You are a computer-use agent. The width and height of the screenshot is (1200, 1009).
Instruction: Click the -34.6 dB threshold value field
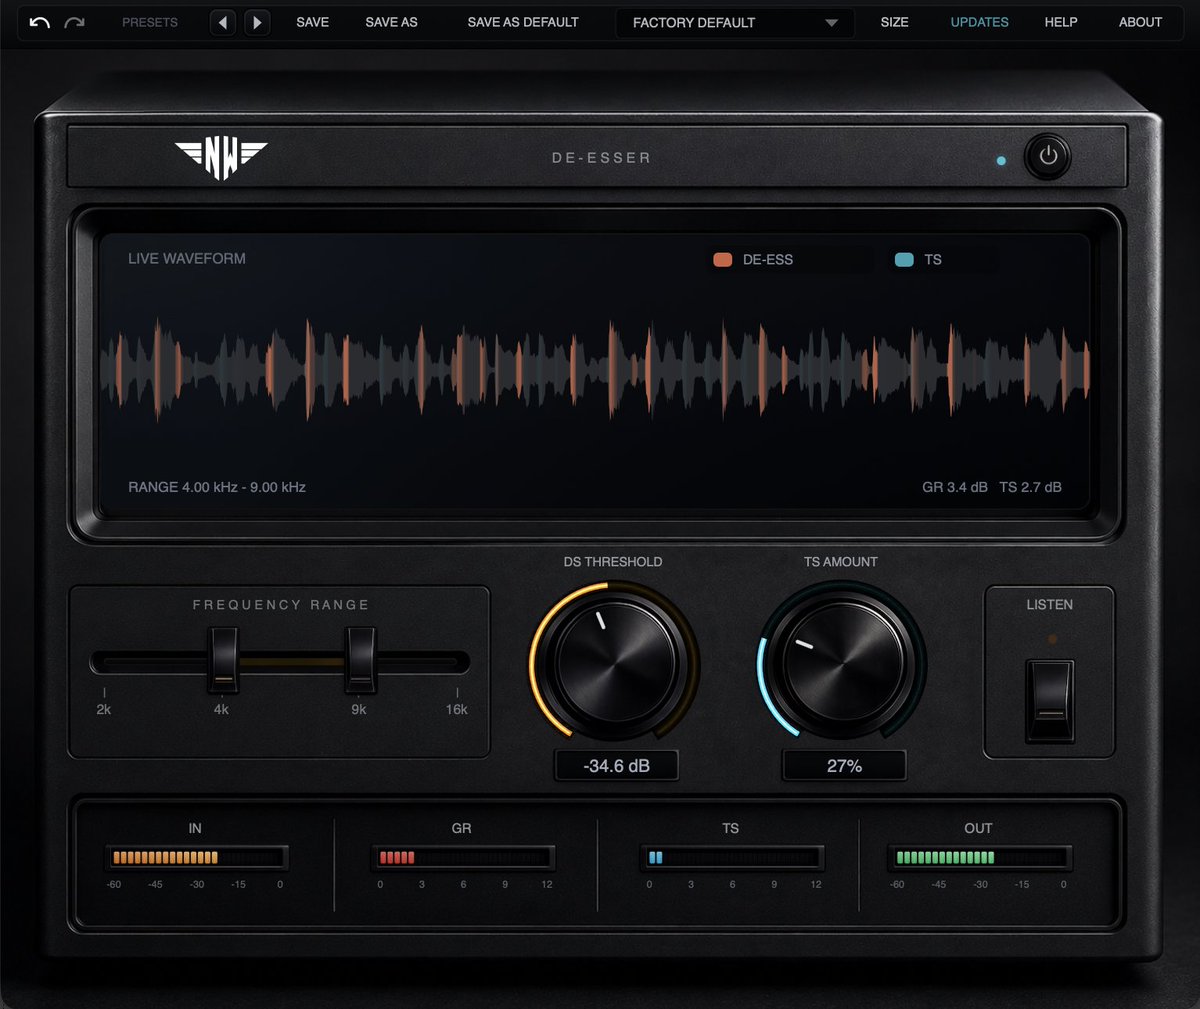(616, 766)
